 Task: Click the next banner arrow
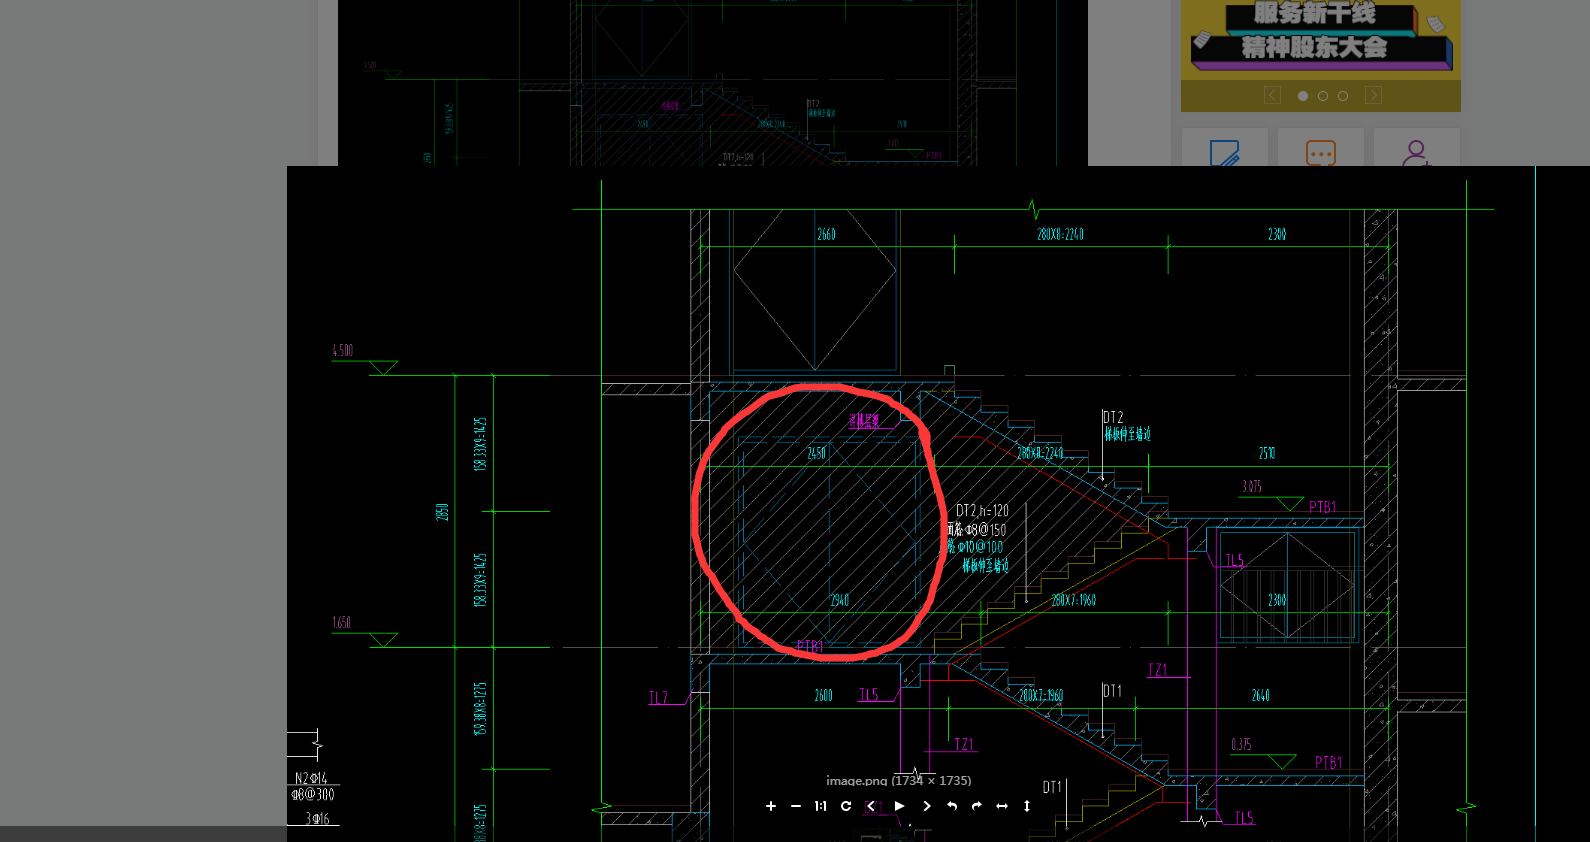[x=1373, y=95]
